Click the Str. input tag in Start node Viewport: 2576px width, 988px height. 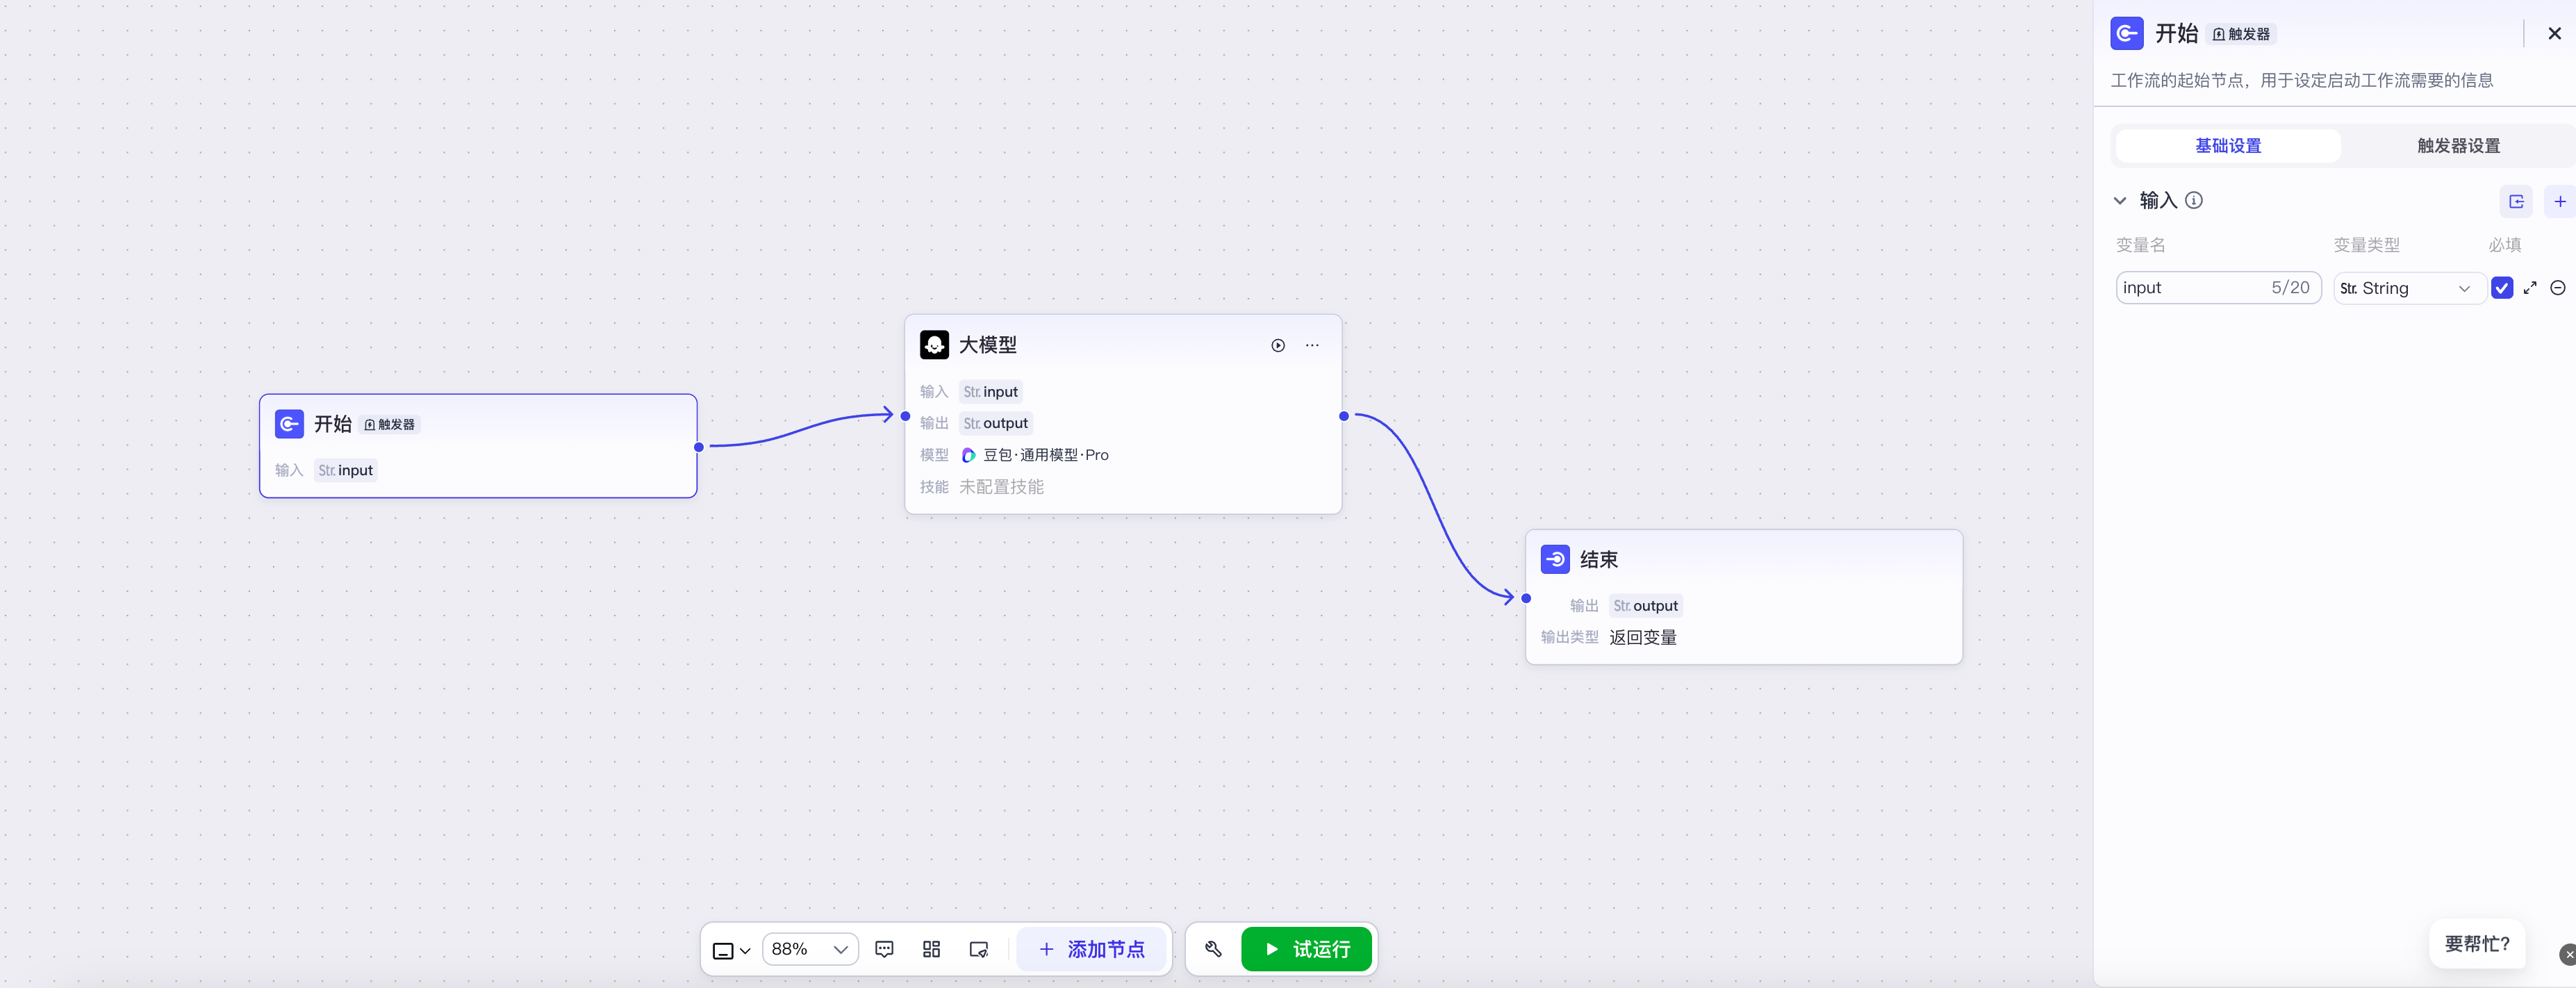tap(346, 470)
